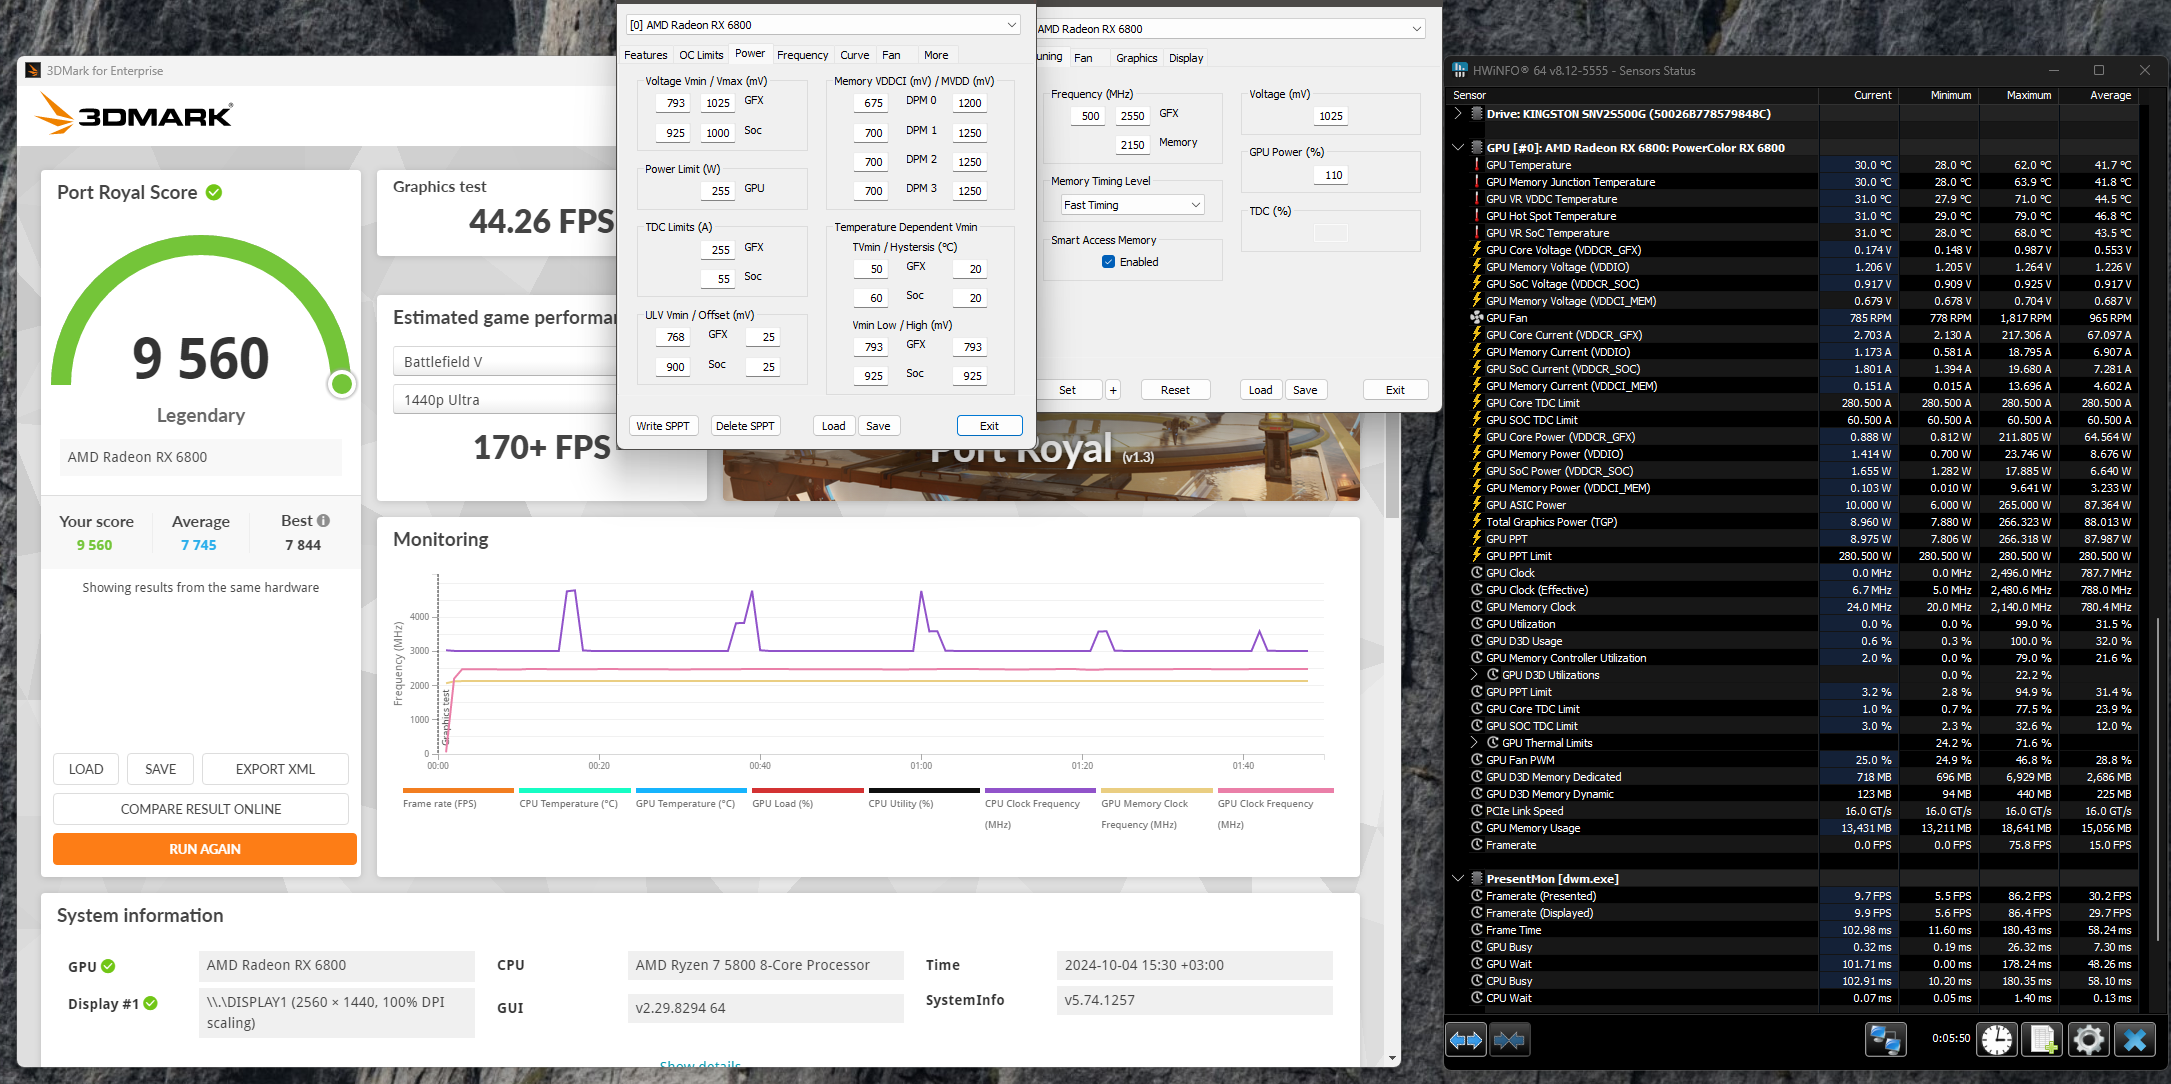Open HWiNFO sensor settings gear icon

tap(2088, 1040)
